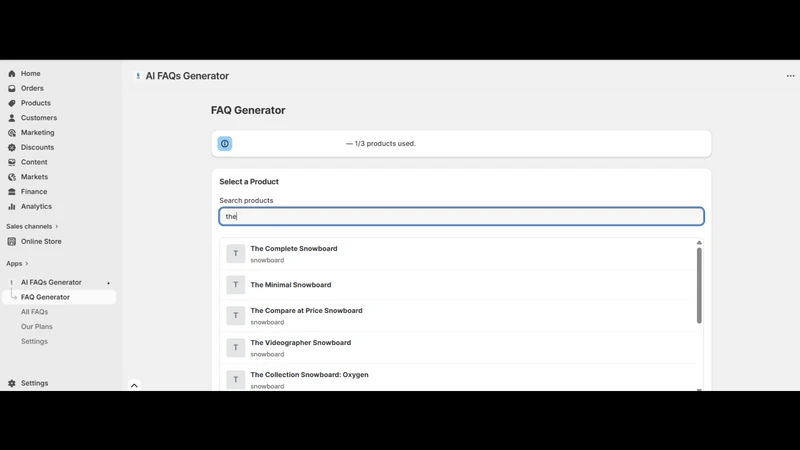
Task: Open Home in the sidebar
Action: pos(31,73)
